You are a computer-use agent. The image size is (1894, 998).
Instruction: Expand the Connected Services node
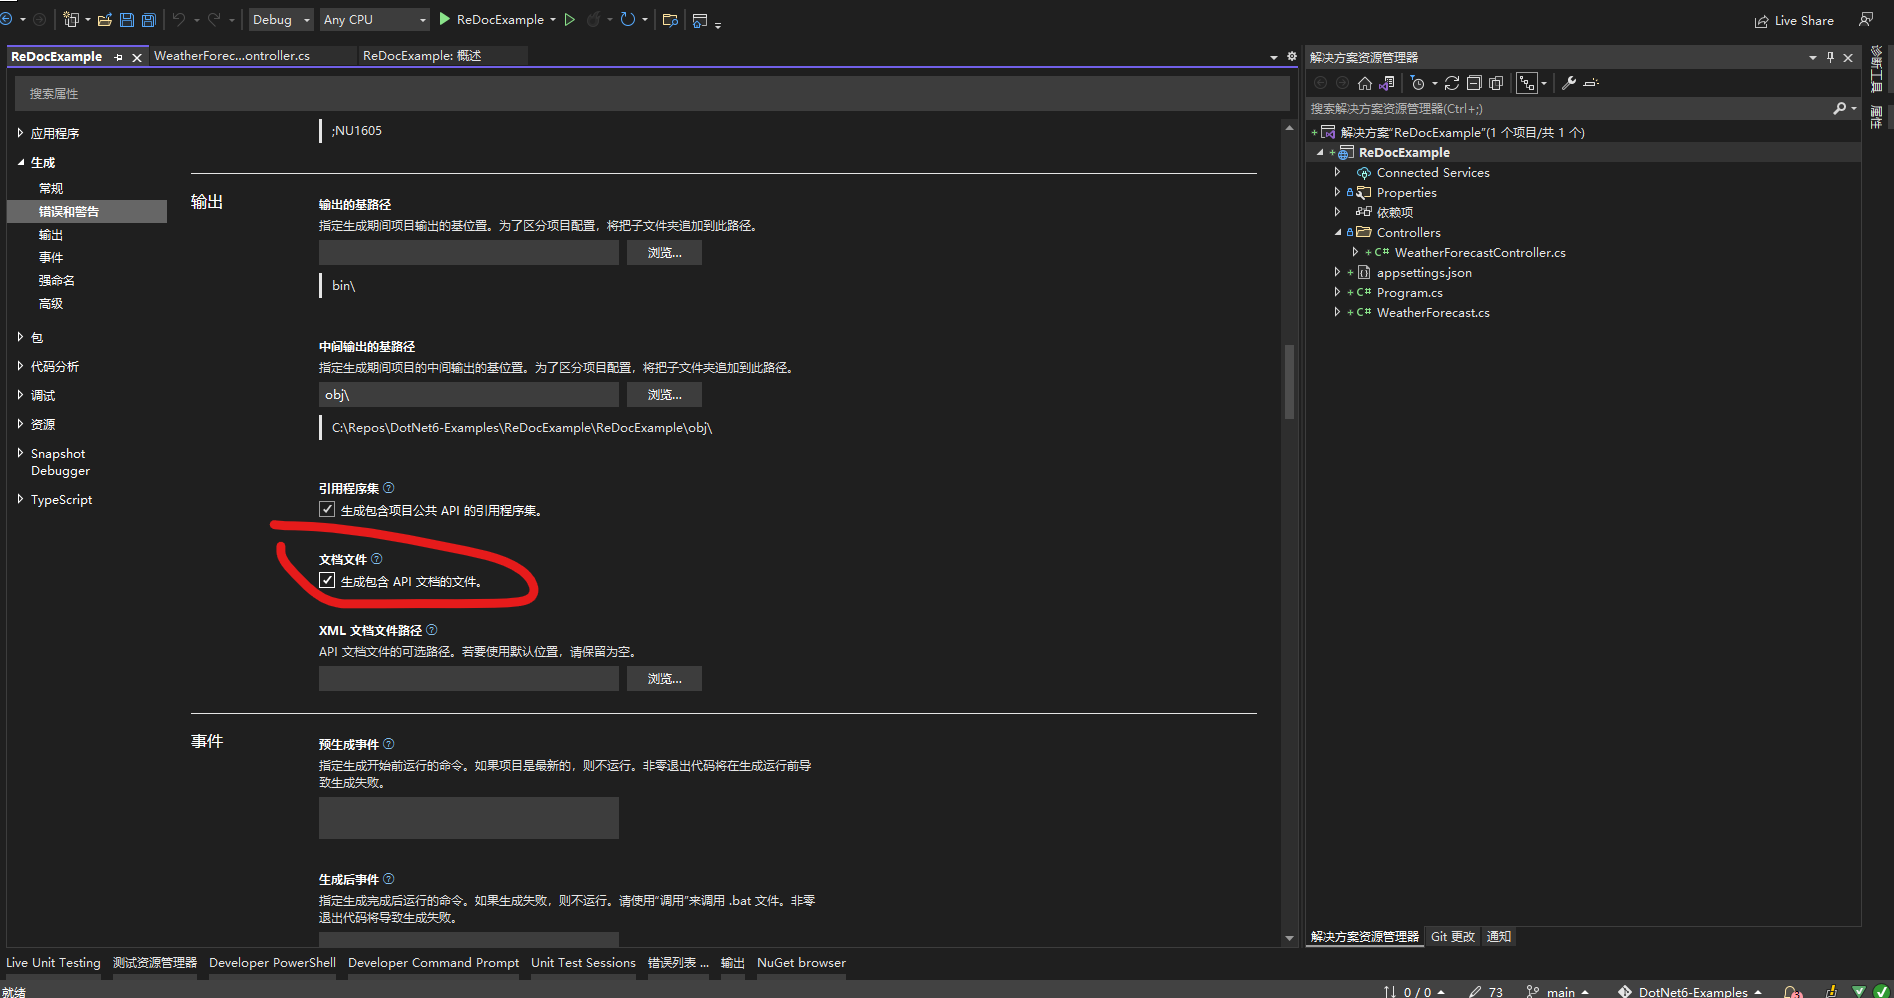coord(1339,172)
